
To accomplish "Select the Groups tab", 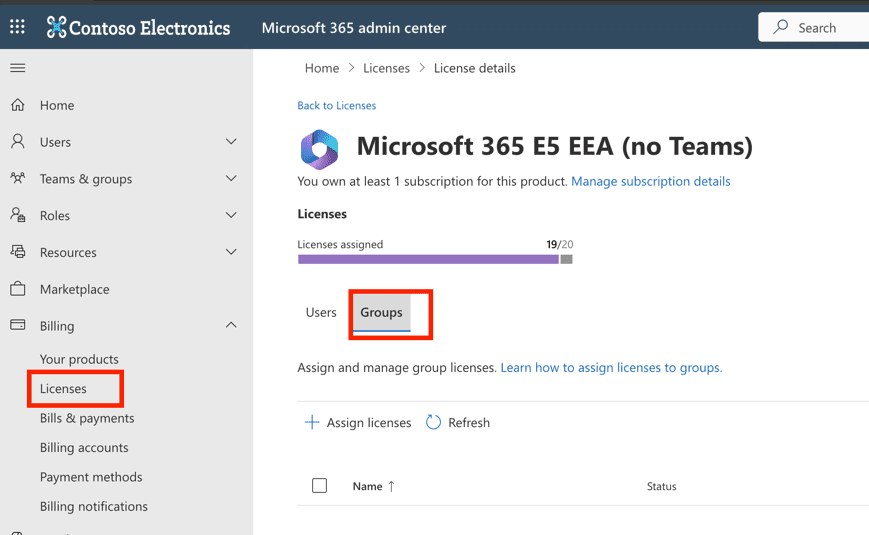I will click(381, 313).
